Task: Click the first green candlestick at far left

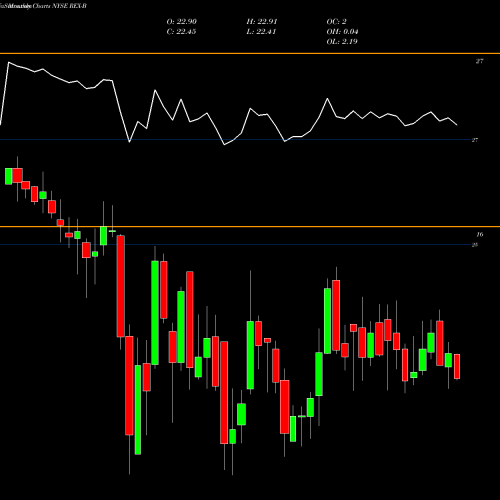Action: (9, 176)
